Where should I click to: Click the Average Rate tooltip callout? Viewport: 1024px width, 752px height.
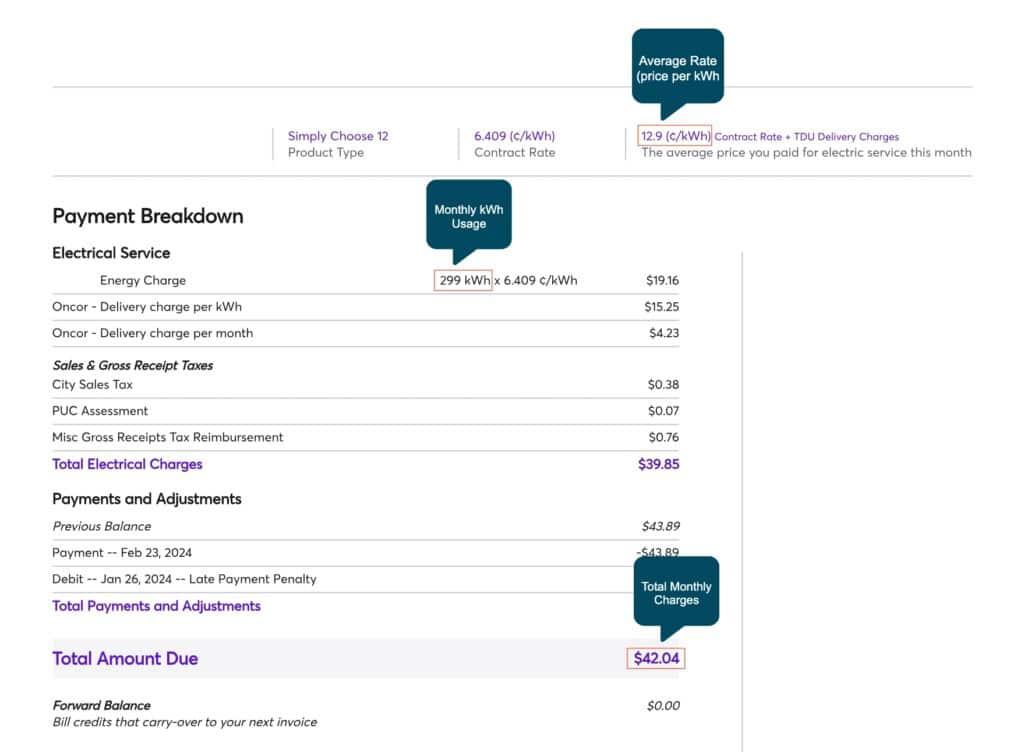tap(679, 66)
